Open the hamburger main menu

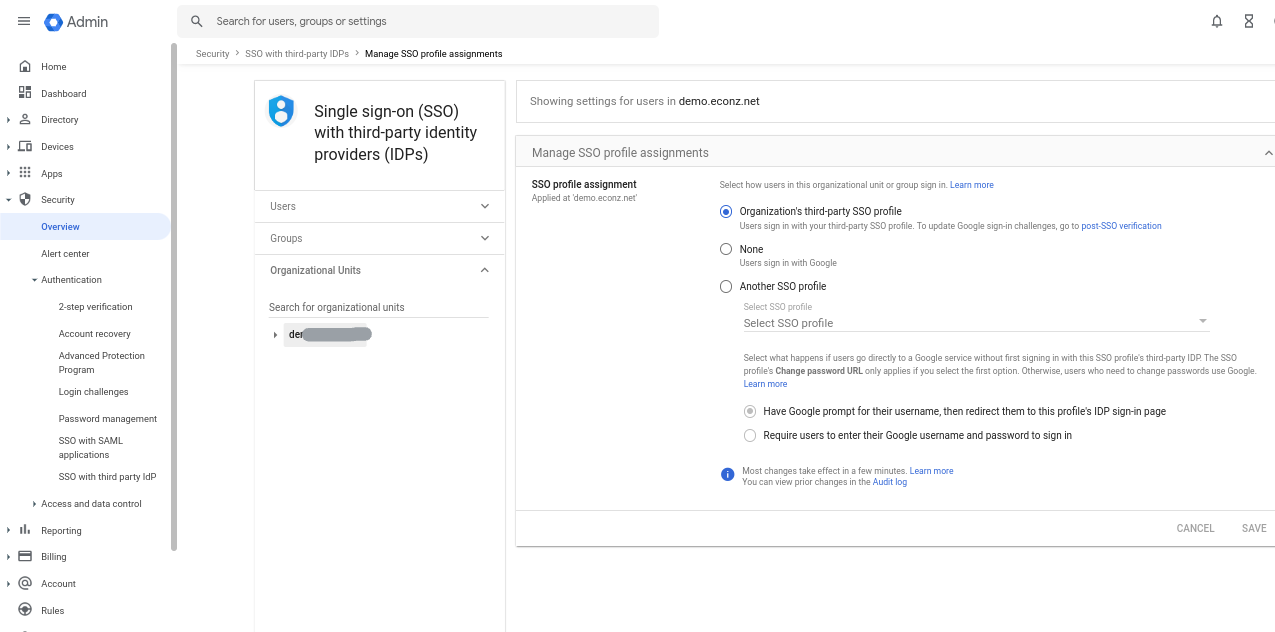(24, 21)
